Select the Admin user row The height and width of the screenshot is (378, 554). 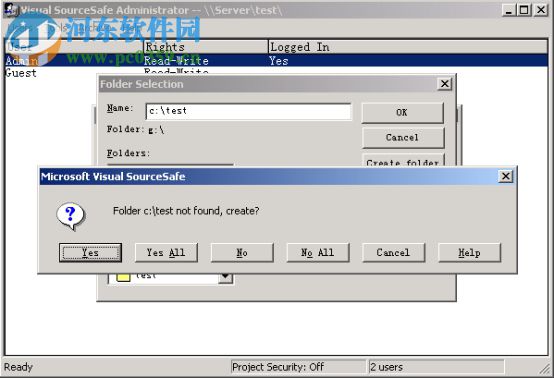(277, 60)
